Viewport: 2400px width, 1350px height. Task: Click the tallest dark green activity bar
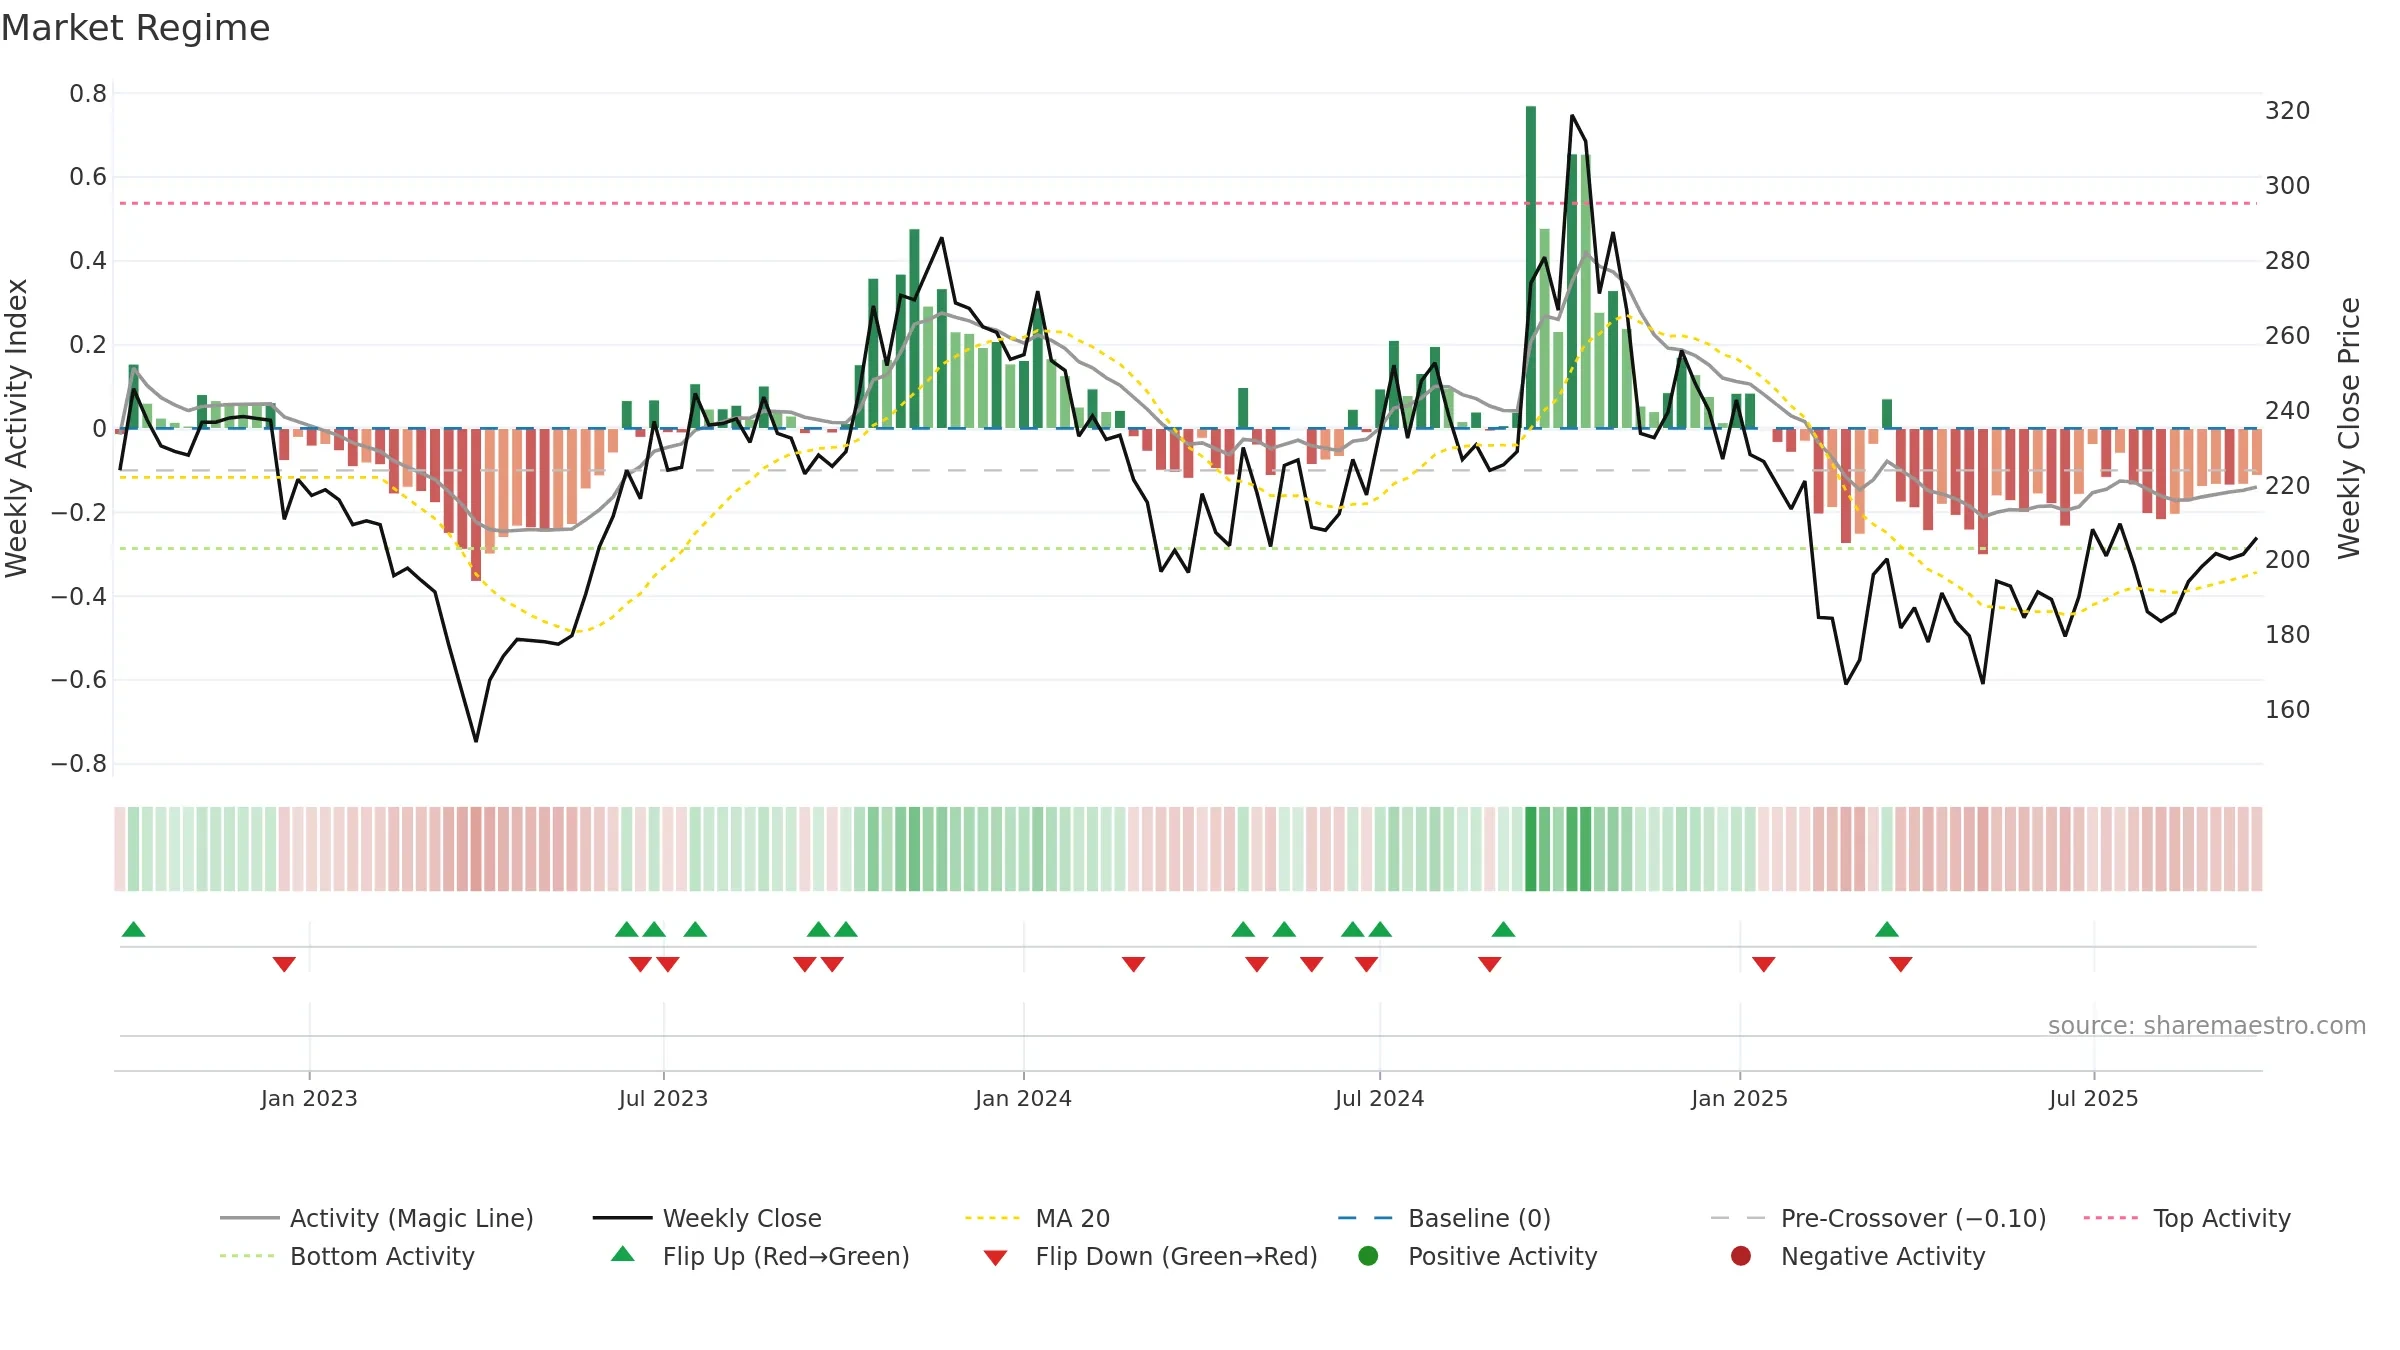click(1531, 267)
